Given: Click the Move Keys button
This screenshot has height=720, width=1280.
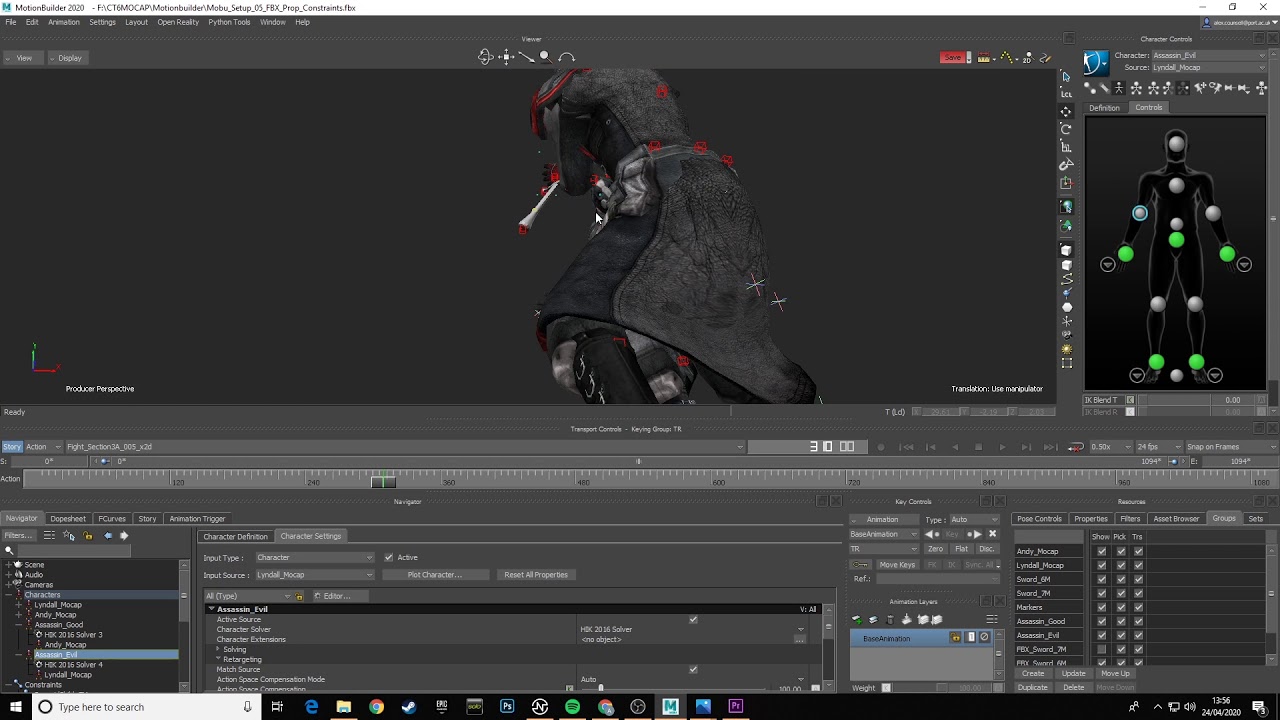Looking at the screenshot, I should point(897,564).
